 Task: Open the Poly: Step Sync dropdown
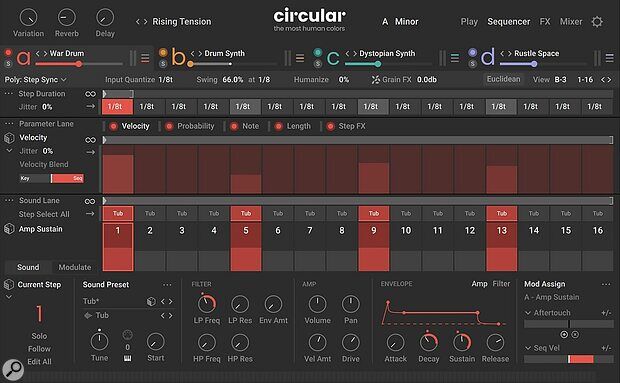click(x=35, y=80)
